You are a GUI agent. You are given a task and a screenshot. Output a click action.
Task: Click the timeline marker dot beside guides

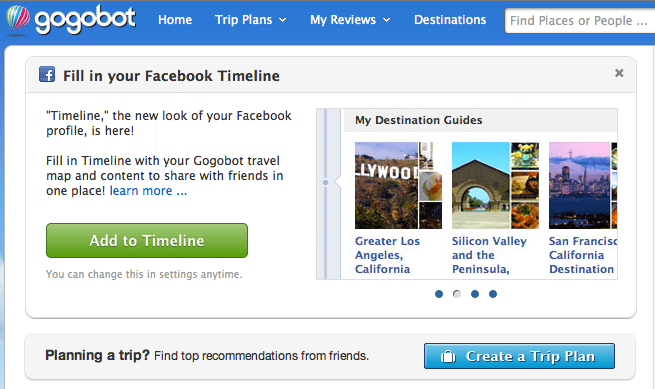325,183
